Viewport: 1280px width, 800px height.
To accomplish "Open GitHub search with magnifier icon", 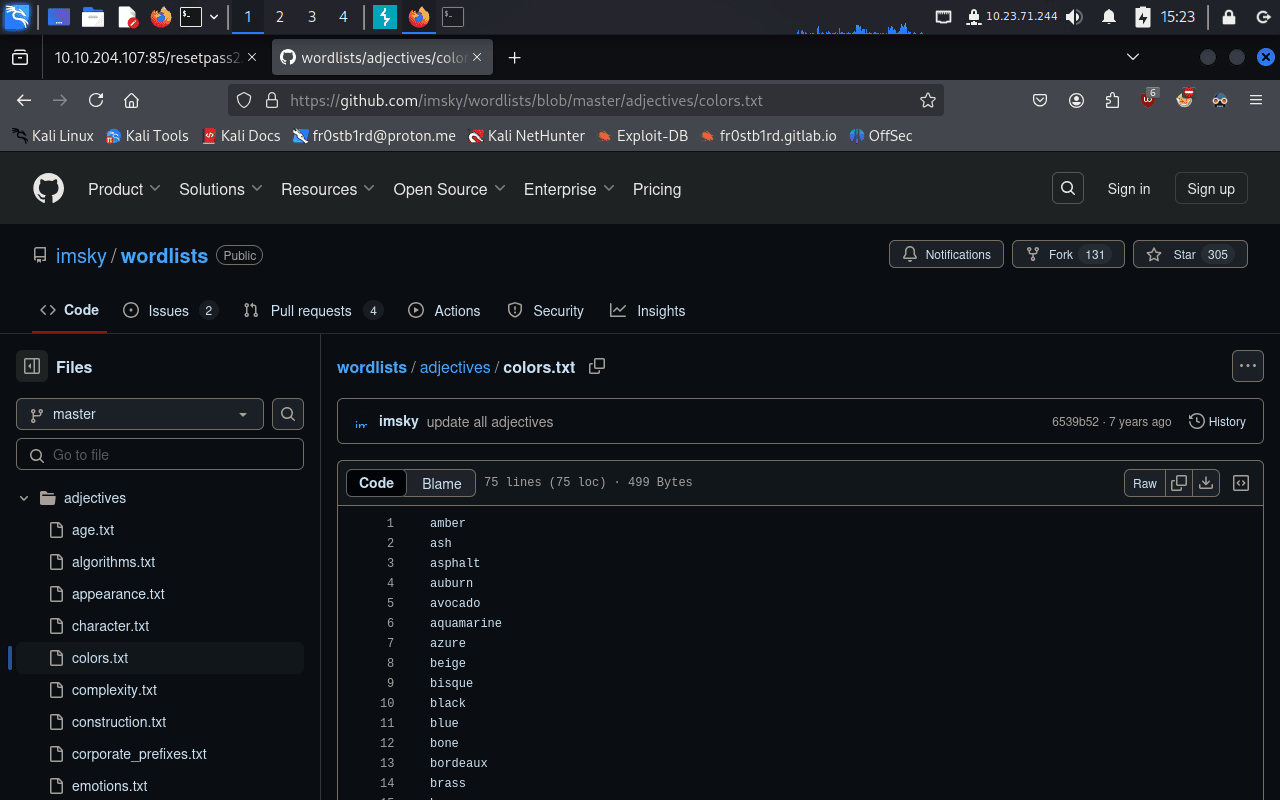I will (x=1068, y=188).
